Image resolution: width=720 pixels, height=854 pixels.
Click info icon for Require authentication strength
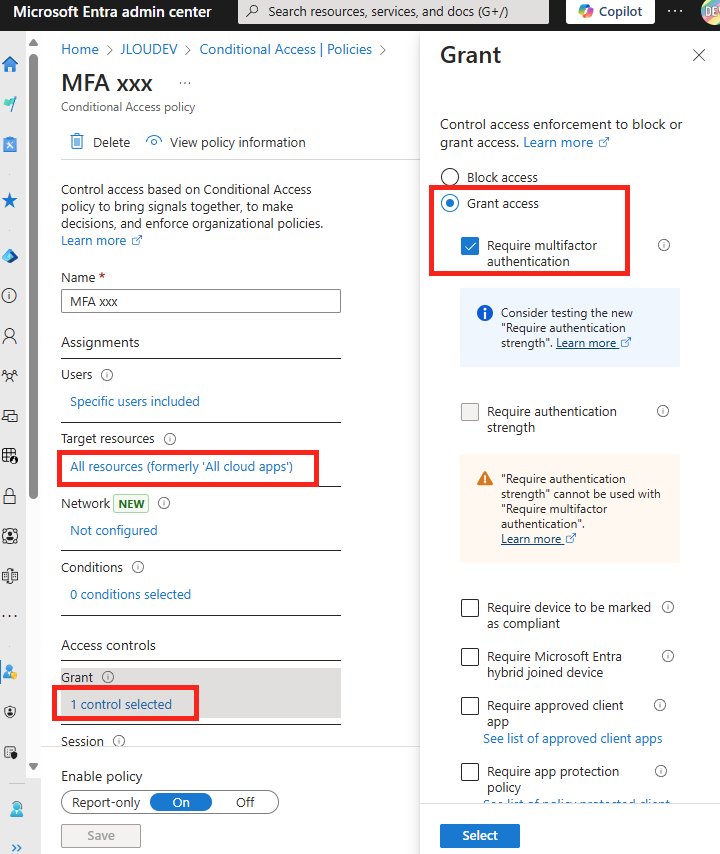click(x=663, y=411)
